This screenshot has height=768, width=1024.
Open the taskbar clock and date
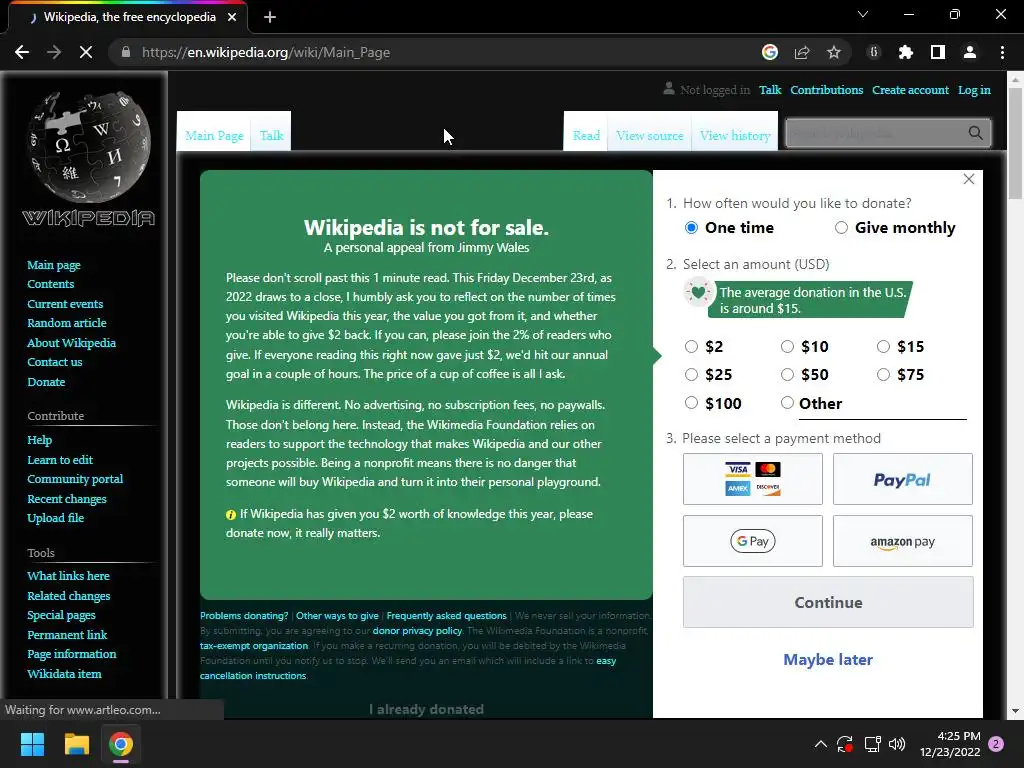pos(950,744)
